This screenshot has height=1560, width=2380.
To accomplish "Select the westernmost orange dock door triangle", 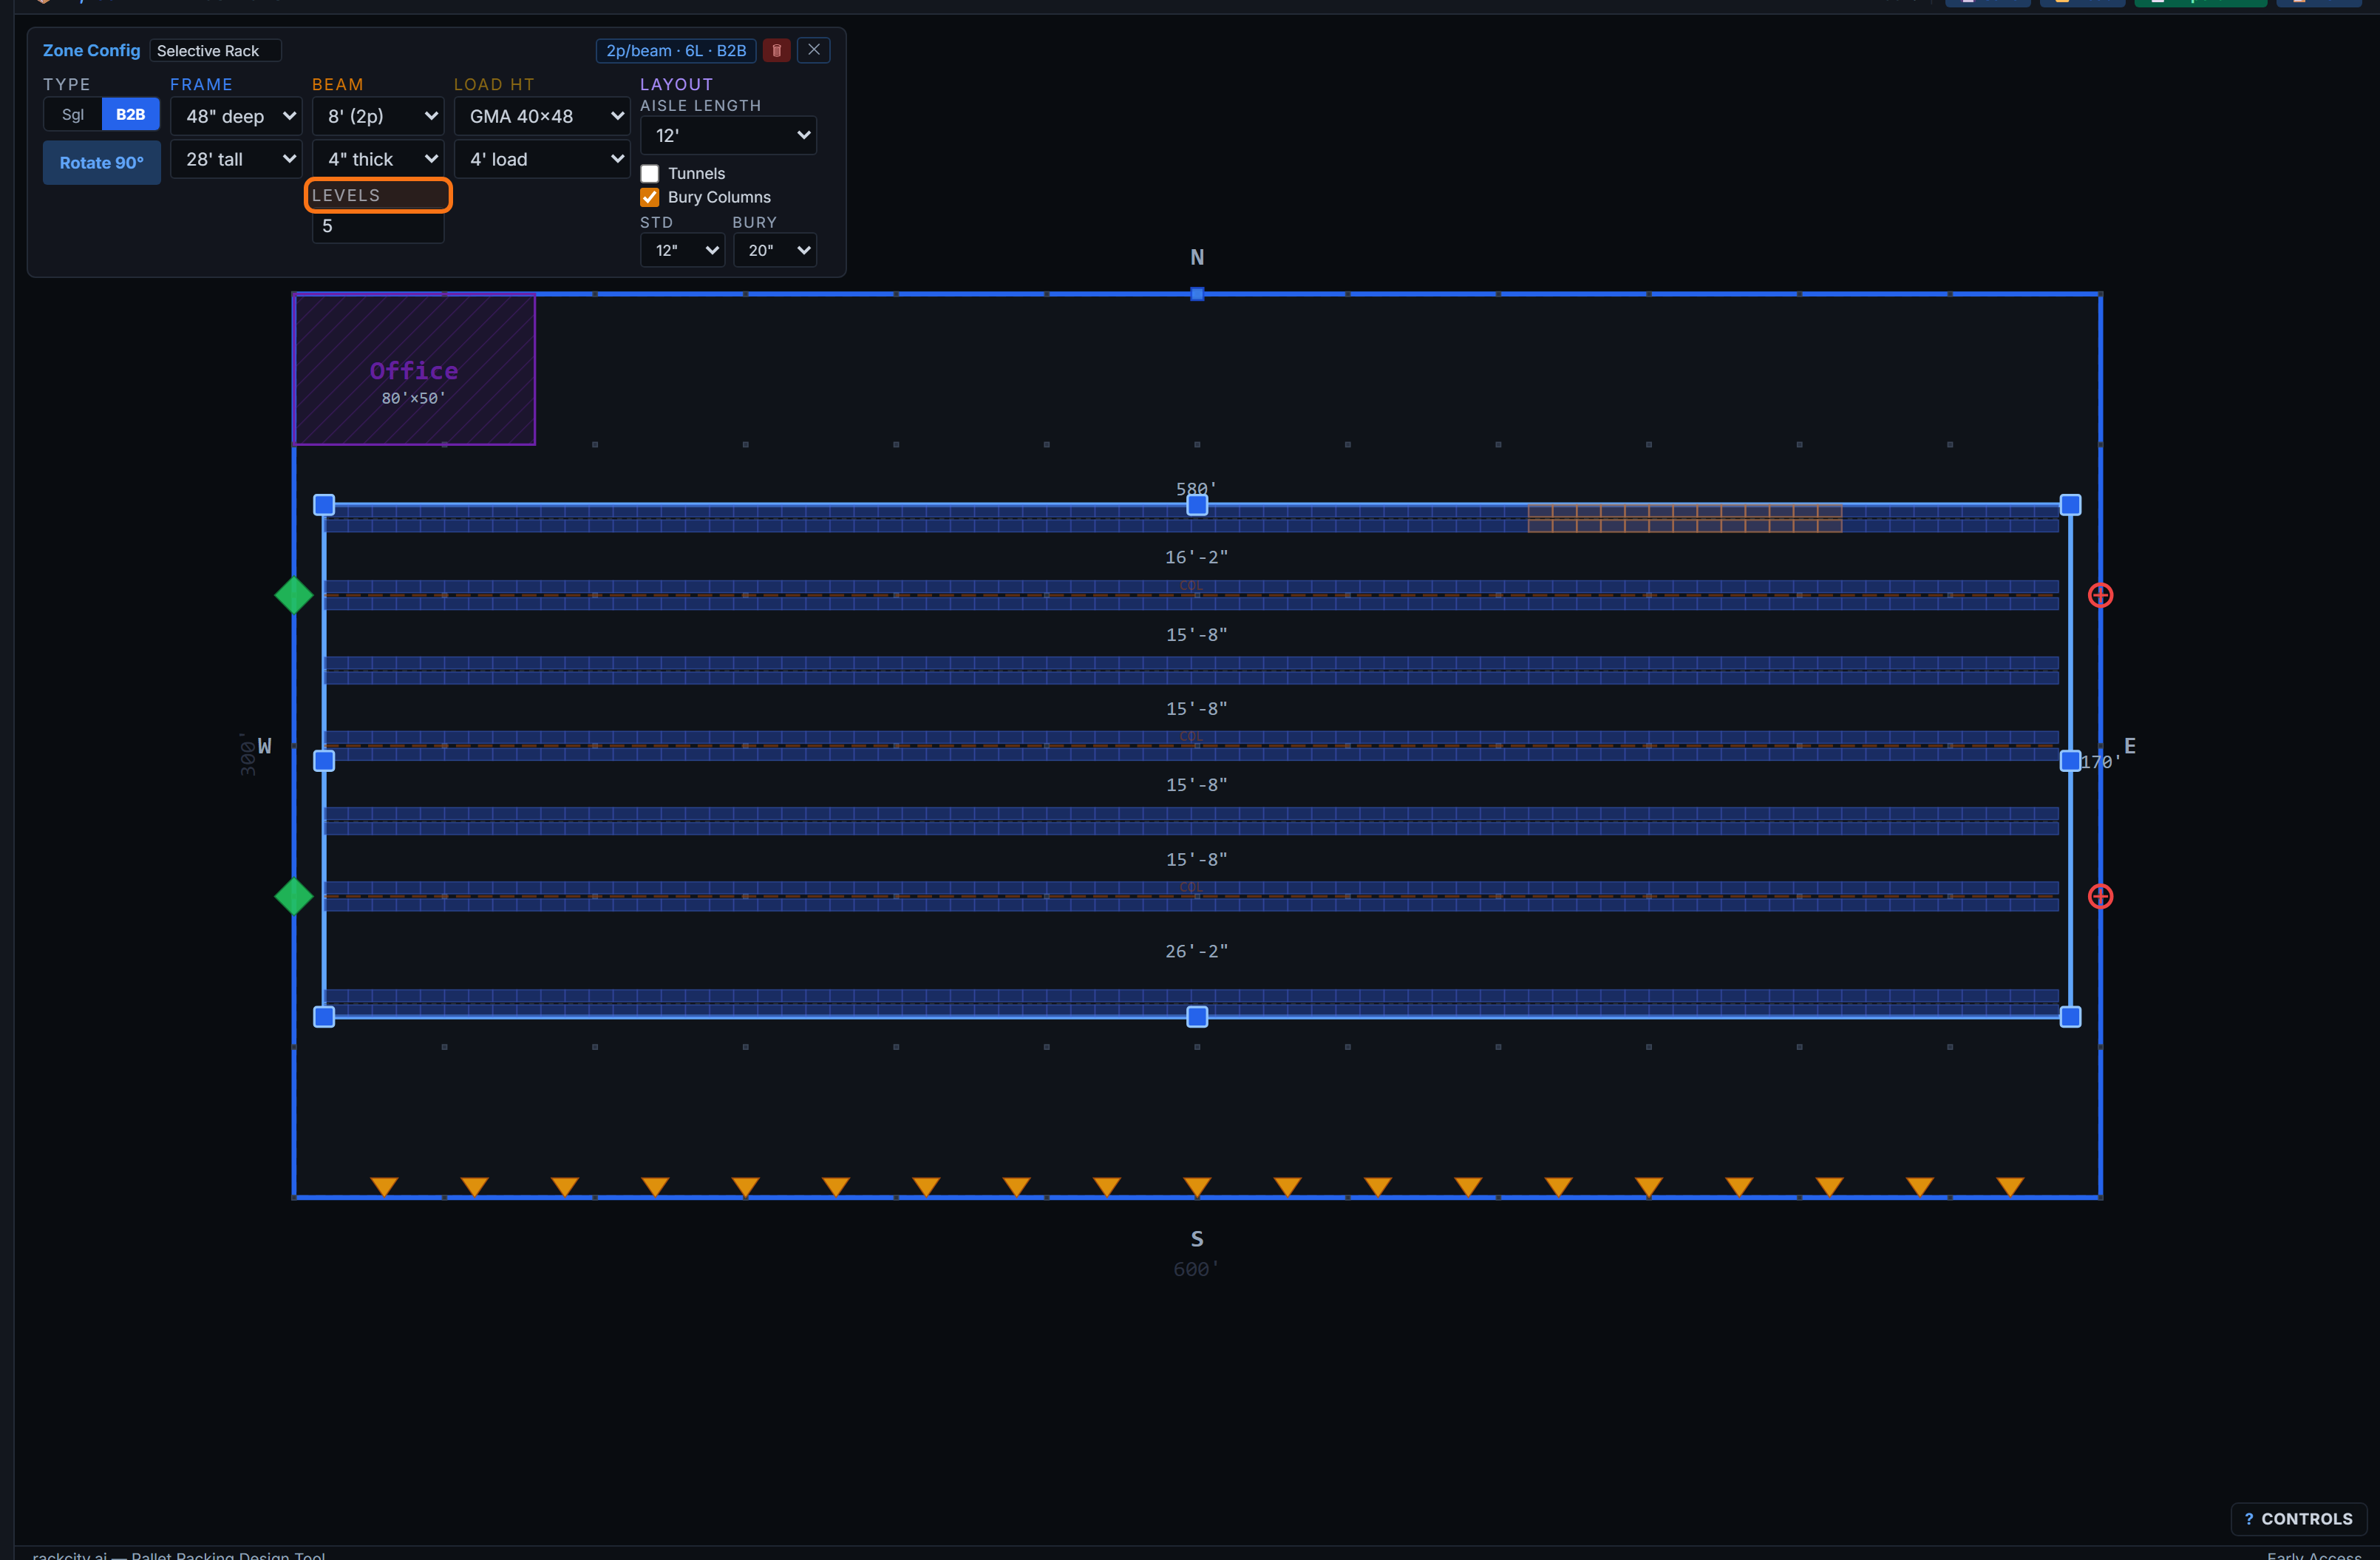I will coord(384,1186).
